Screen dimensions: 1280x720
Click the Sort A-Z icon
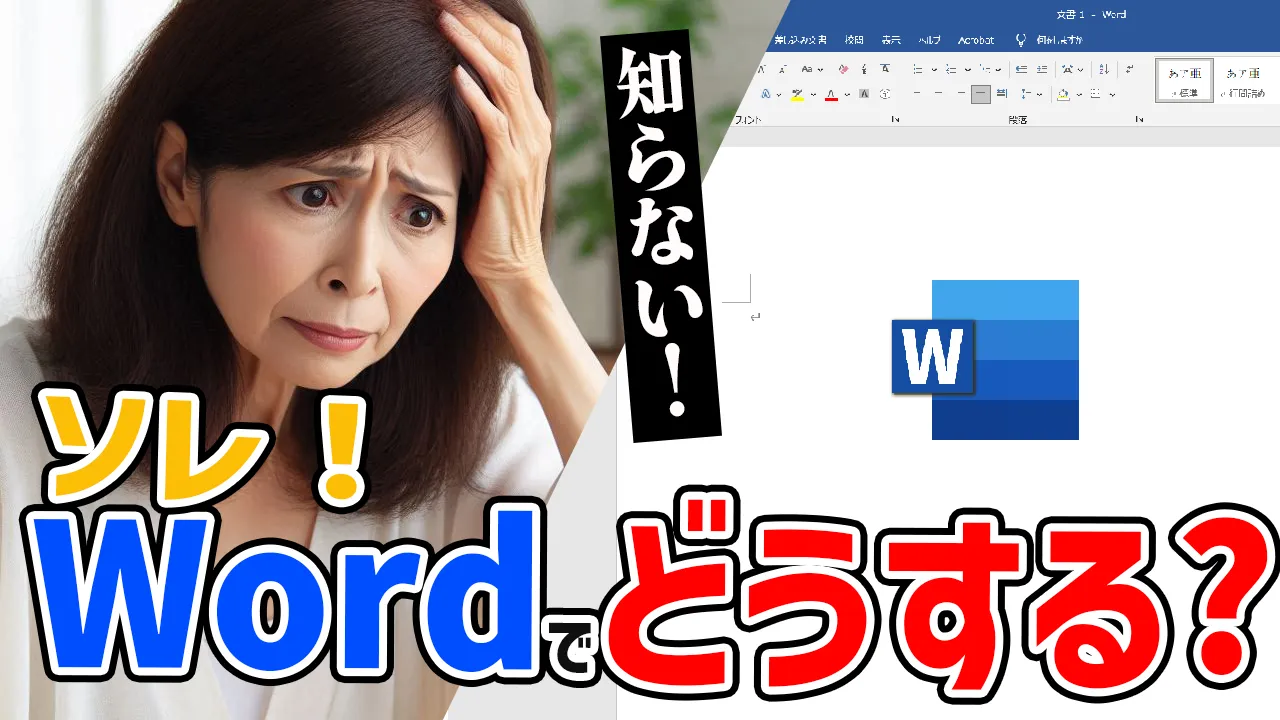click(x=1104, y=69)
